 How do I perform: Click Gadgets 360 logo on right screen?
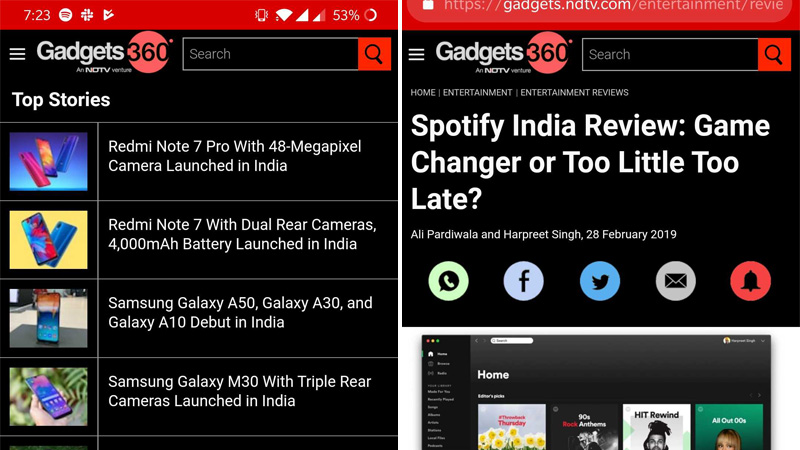coord(504,53)
